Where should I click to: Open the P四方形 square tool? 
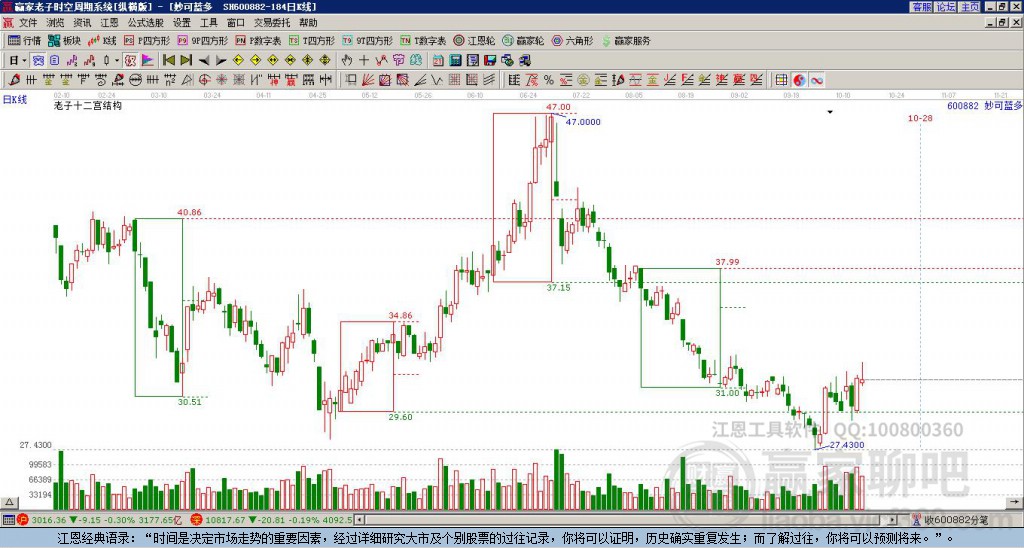(148, 40)
